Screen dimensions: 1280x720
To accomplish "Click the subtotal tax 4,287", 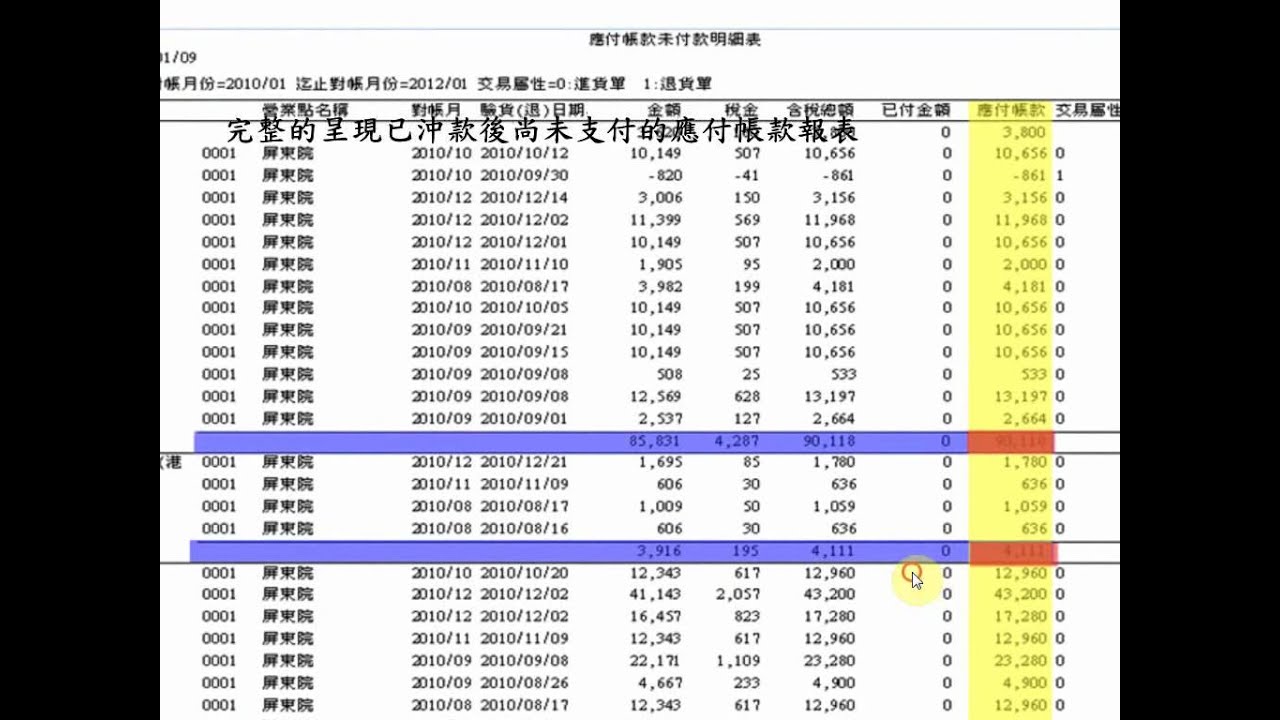I will click(x=738, y=440).
